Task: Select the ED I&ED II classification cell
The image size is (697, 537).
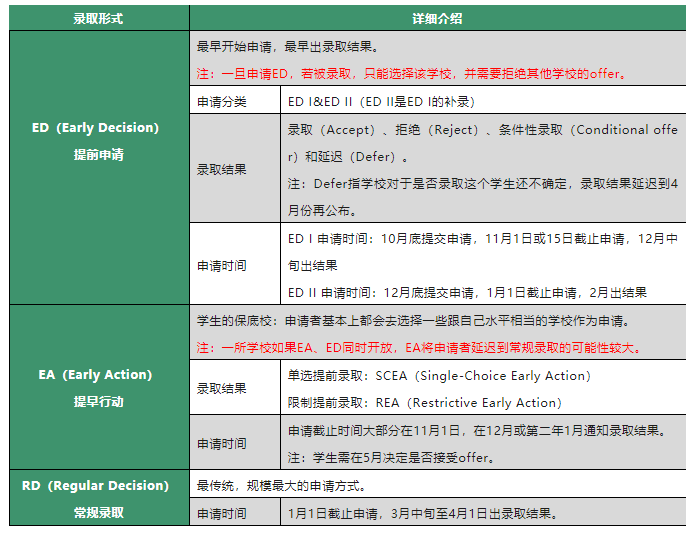Action: coord(380,101)
